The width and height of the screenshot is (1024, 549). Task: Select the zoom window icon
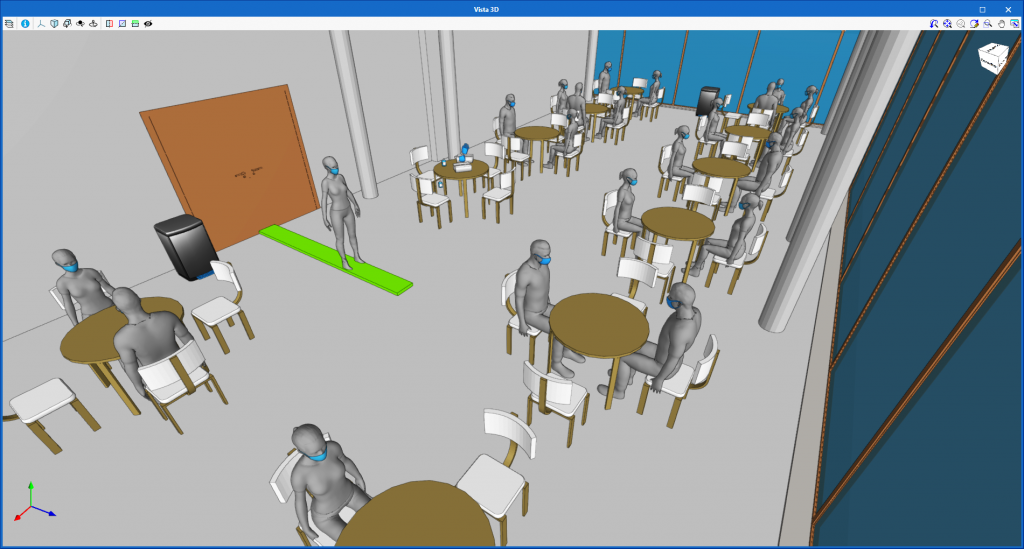point(987,24)
